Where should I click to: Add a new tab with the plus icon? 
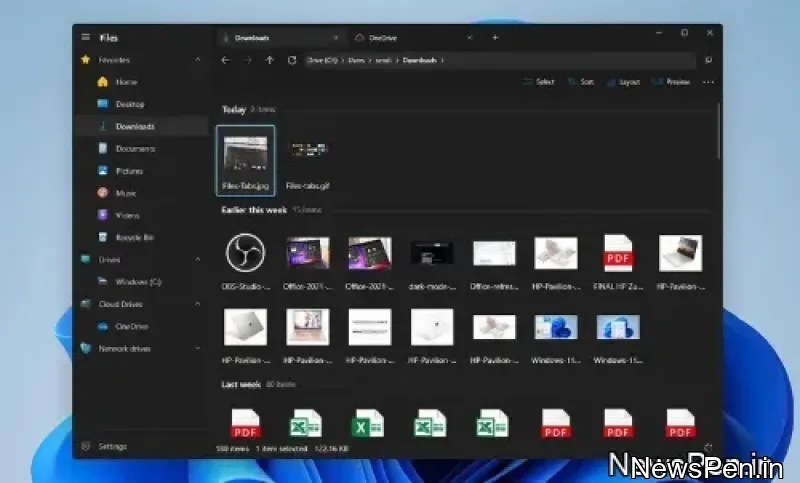494,37
